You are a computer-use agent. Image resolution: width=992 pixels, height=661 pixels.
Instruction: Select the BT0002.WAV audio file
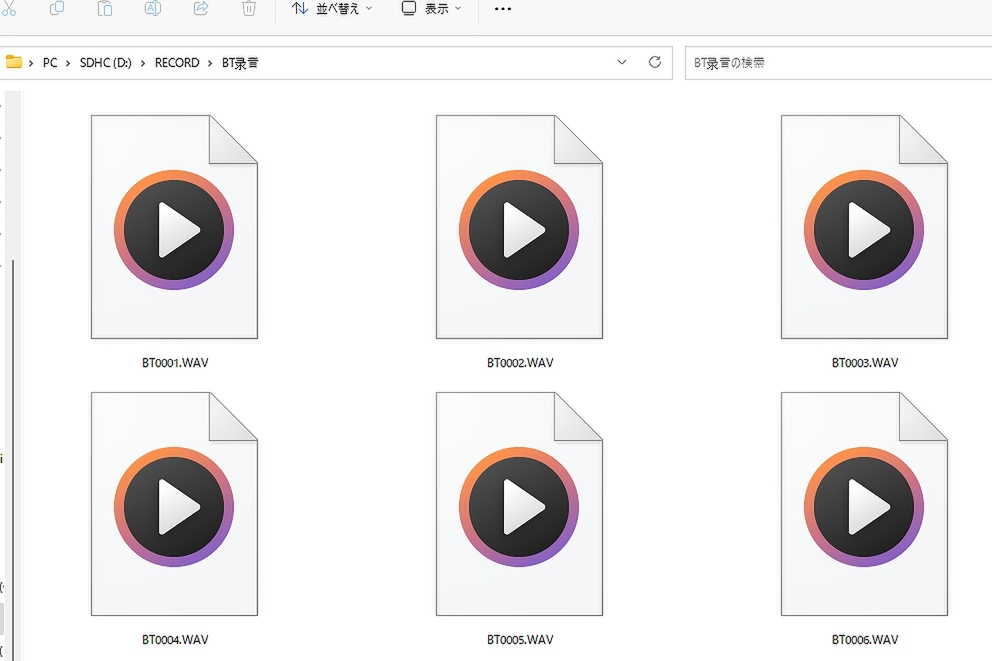pos(519,242)
